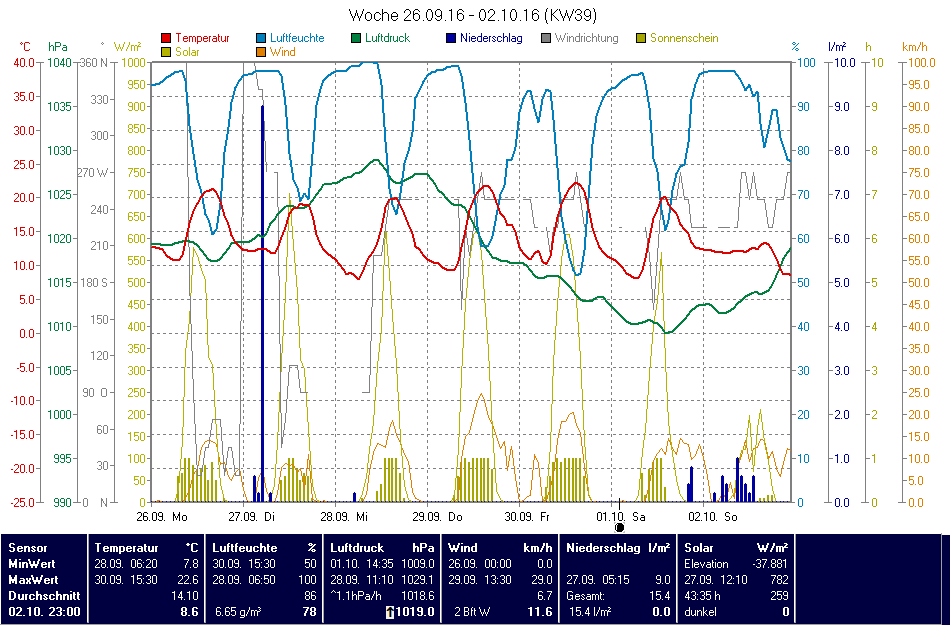This screenshot has height=625, width=950.
Task: Click the olive Sonnenschein legend swatch
Action: point(641,38)
